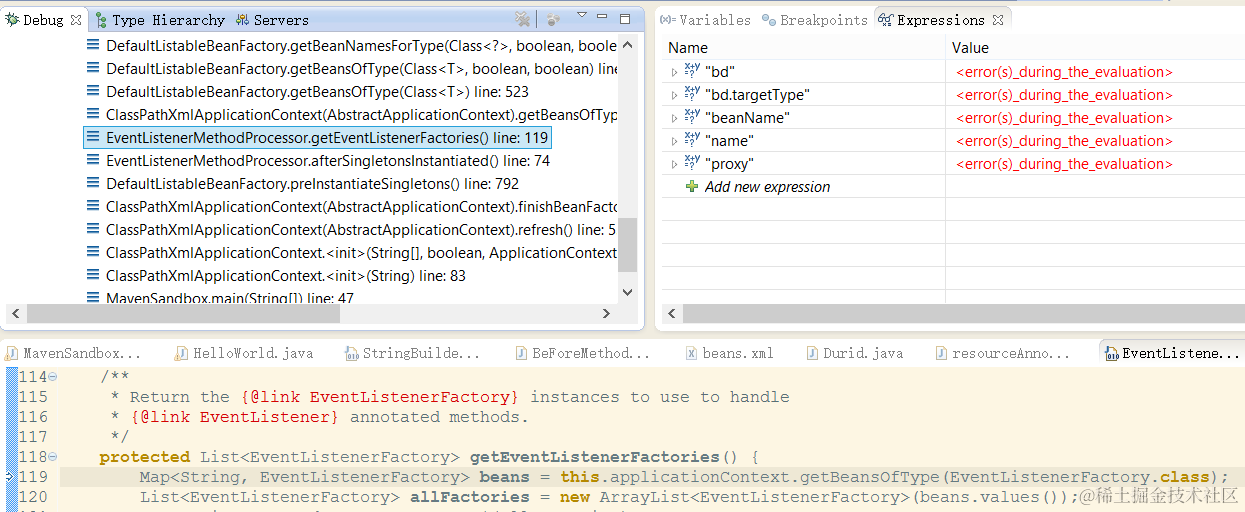Select error value of "proxy" expression

click(1064, 164)
